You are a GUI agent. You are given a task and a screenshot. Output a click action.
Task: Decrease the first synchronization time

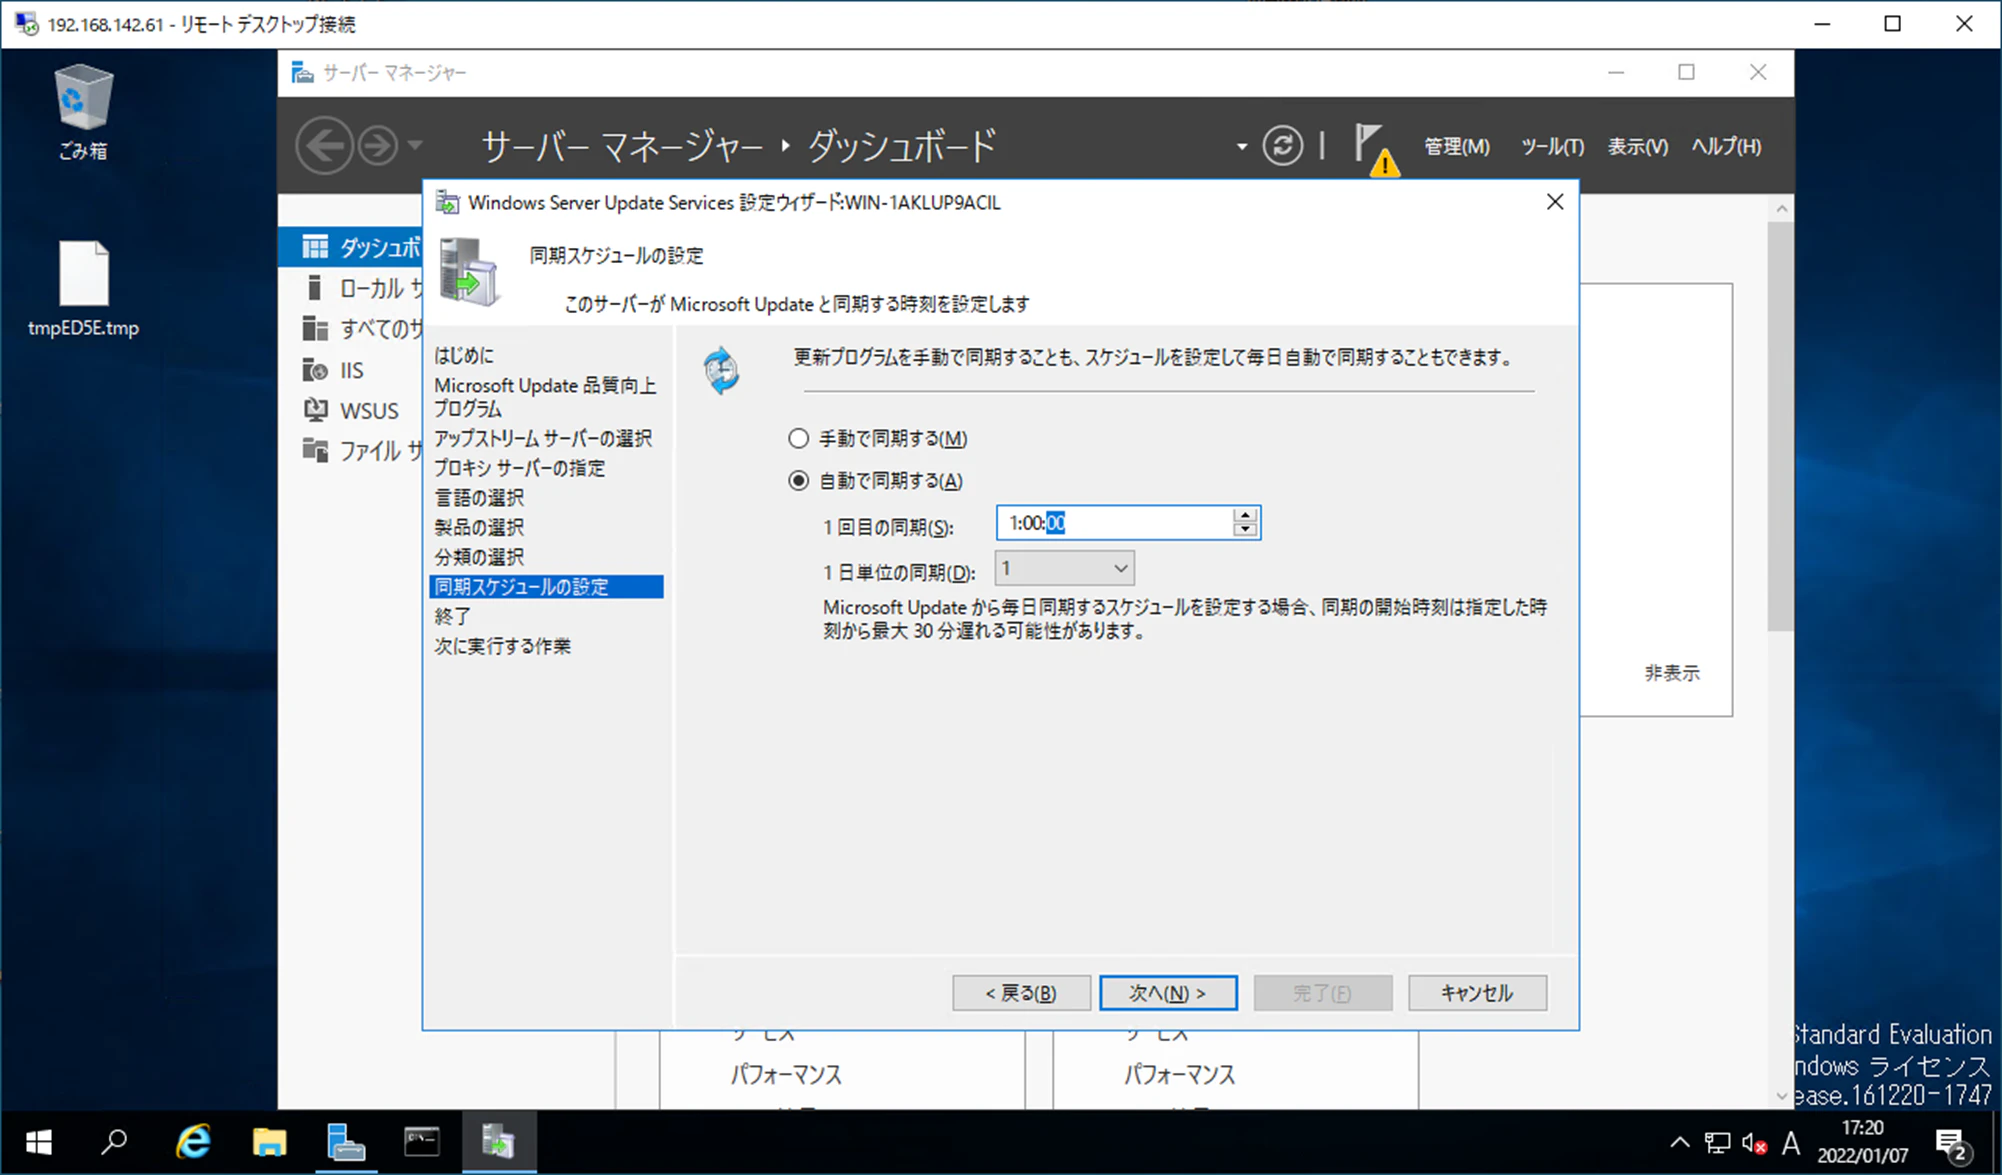(x=1245, y=530)
